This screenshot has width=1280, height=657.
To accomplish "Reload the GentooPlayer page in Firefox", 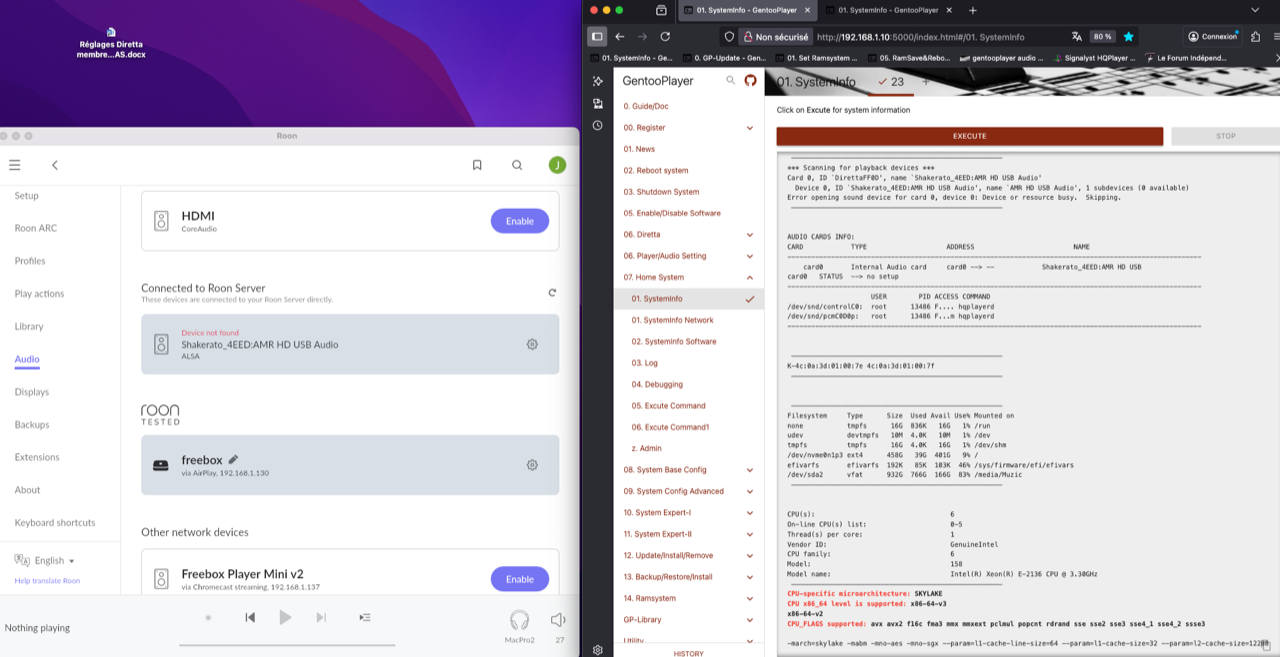I will click(665, 36).
